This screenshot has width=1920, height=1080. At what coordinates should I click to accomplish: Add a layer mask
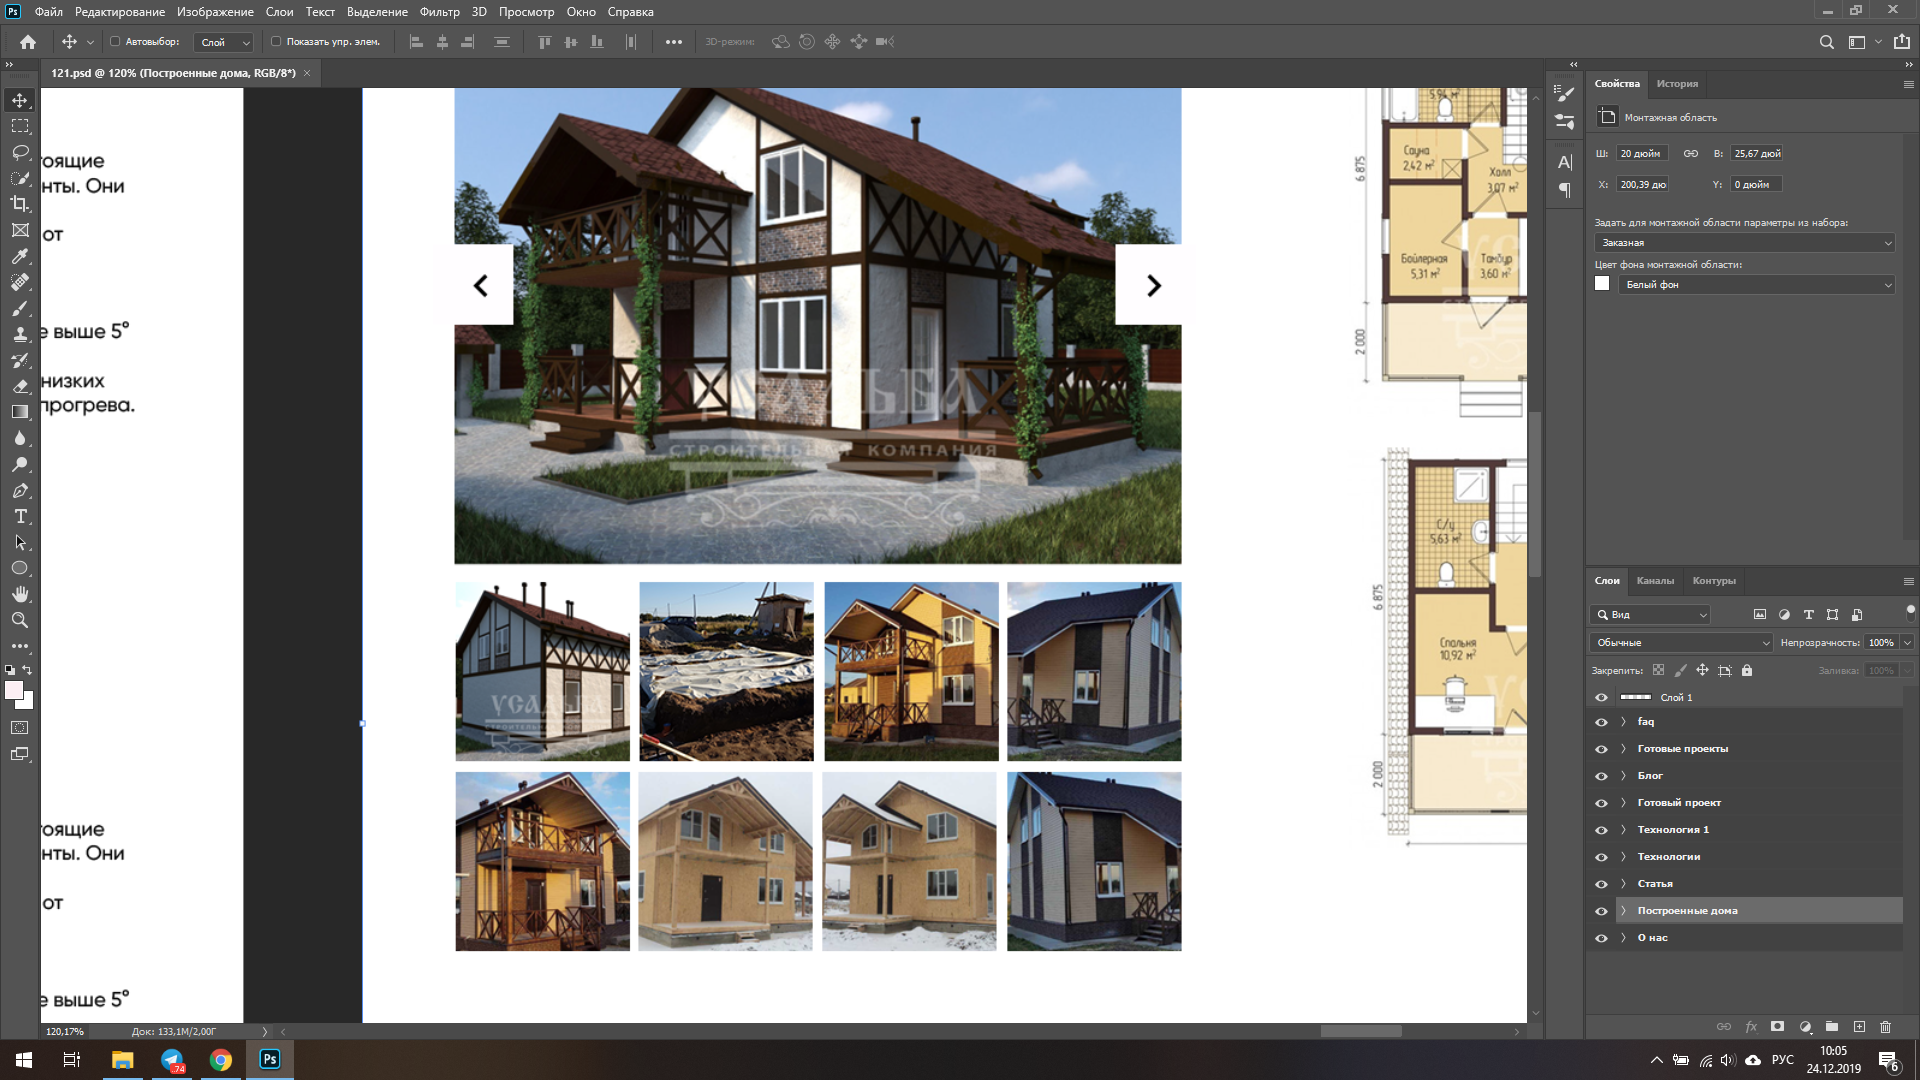[1777, 1027]
